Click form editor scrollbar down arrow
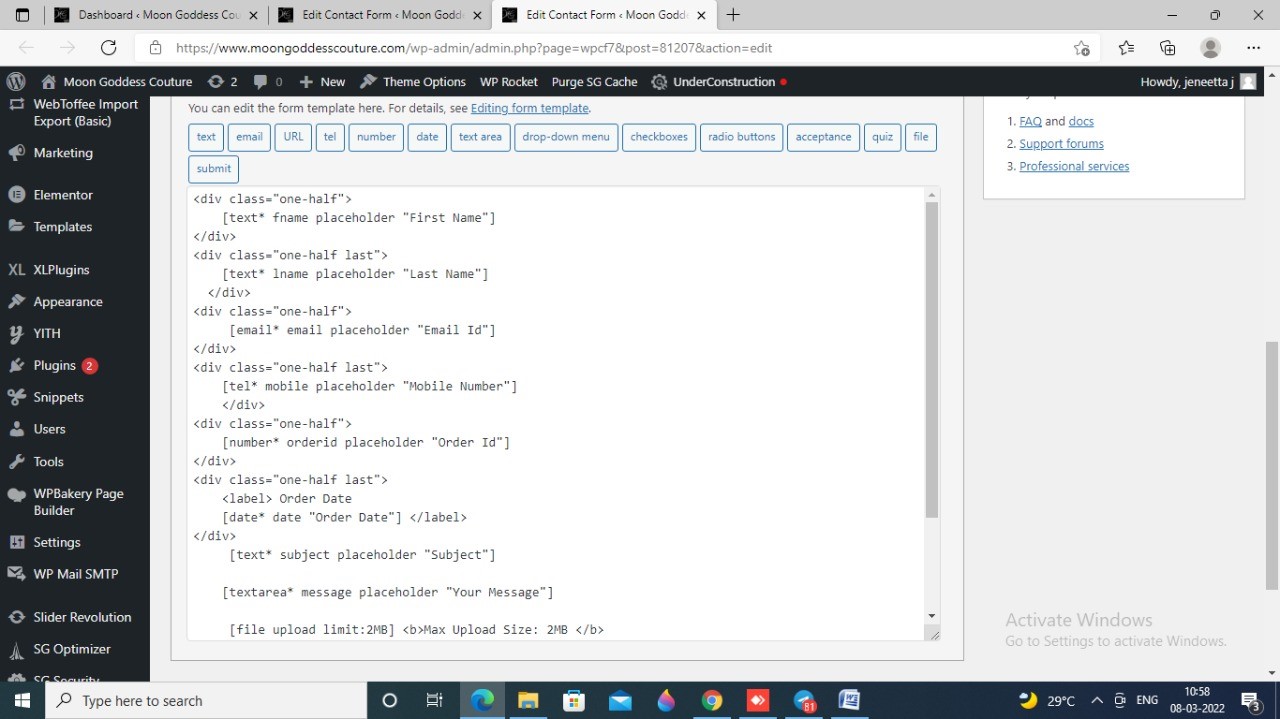Screen dimensions: 1280x719 coord(932,616)
